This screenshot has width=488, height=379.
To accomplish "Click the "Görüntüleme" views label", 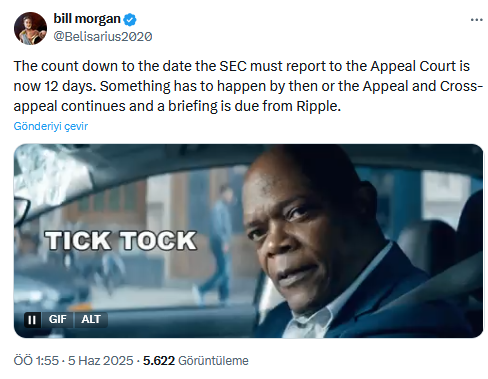I will [213, 361].
